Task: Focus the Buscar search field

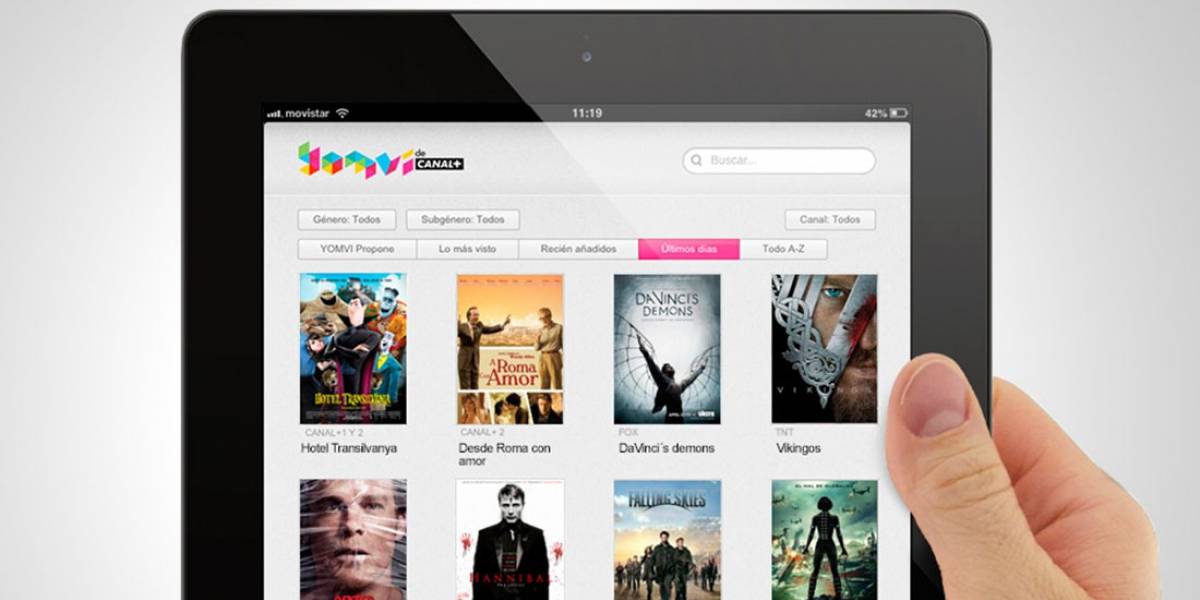Action: click(779, 160)
